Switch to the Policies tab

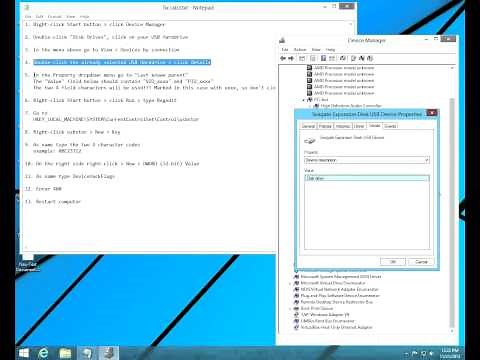click(x=325, y=126)
